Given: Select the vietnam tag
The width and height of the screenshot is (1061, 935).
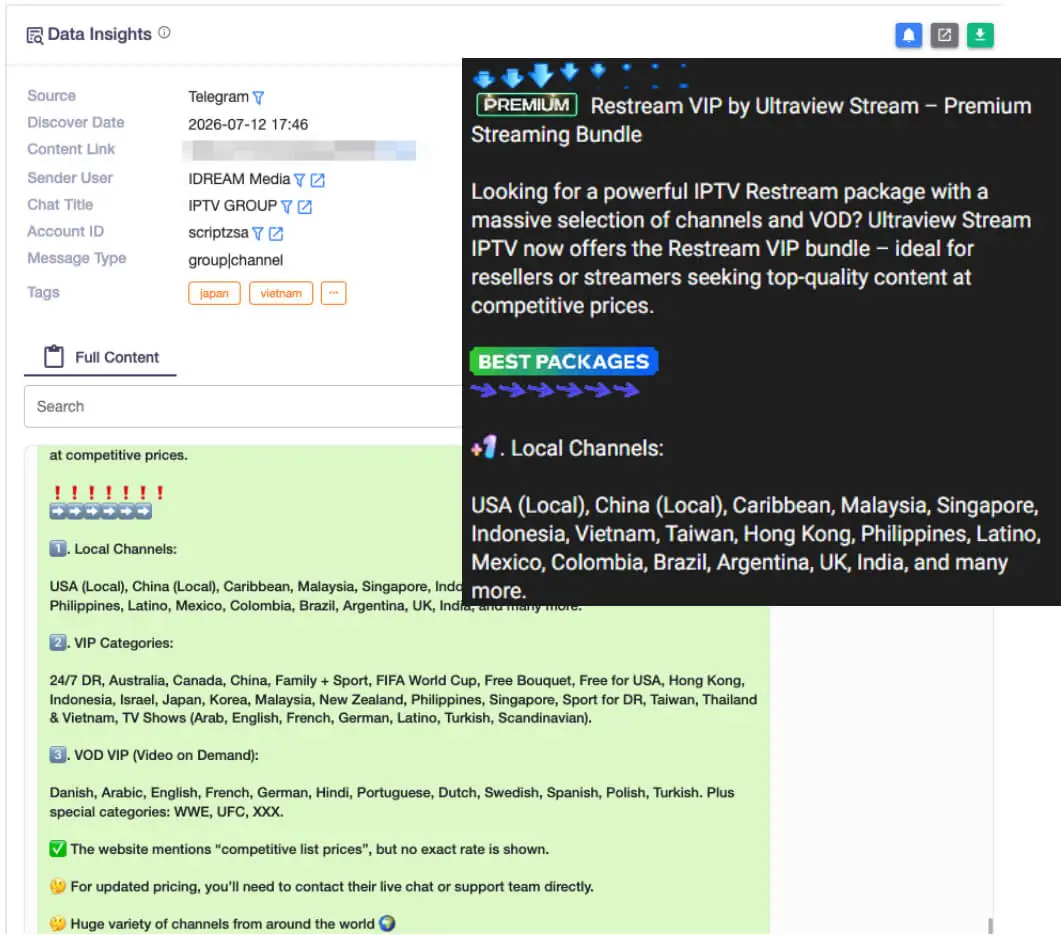Looking at the screenshot, I should [281, 294].
